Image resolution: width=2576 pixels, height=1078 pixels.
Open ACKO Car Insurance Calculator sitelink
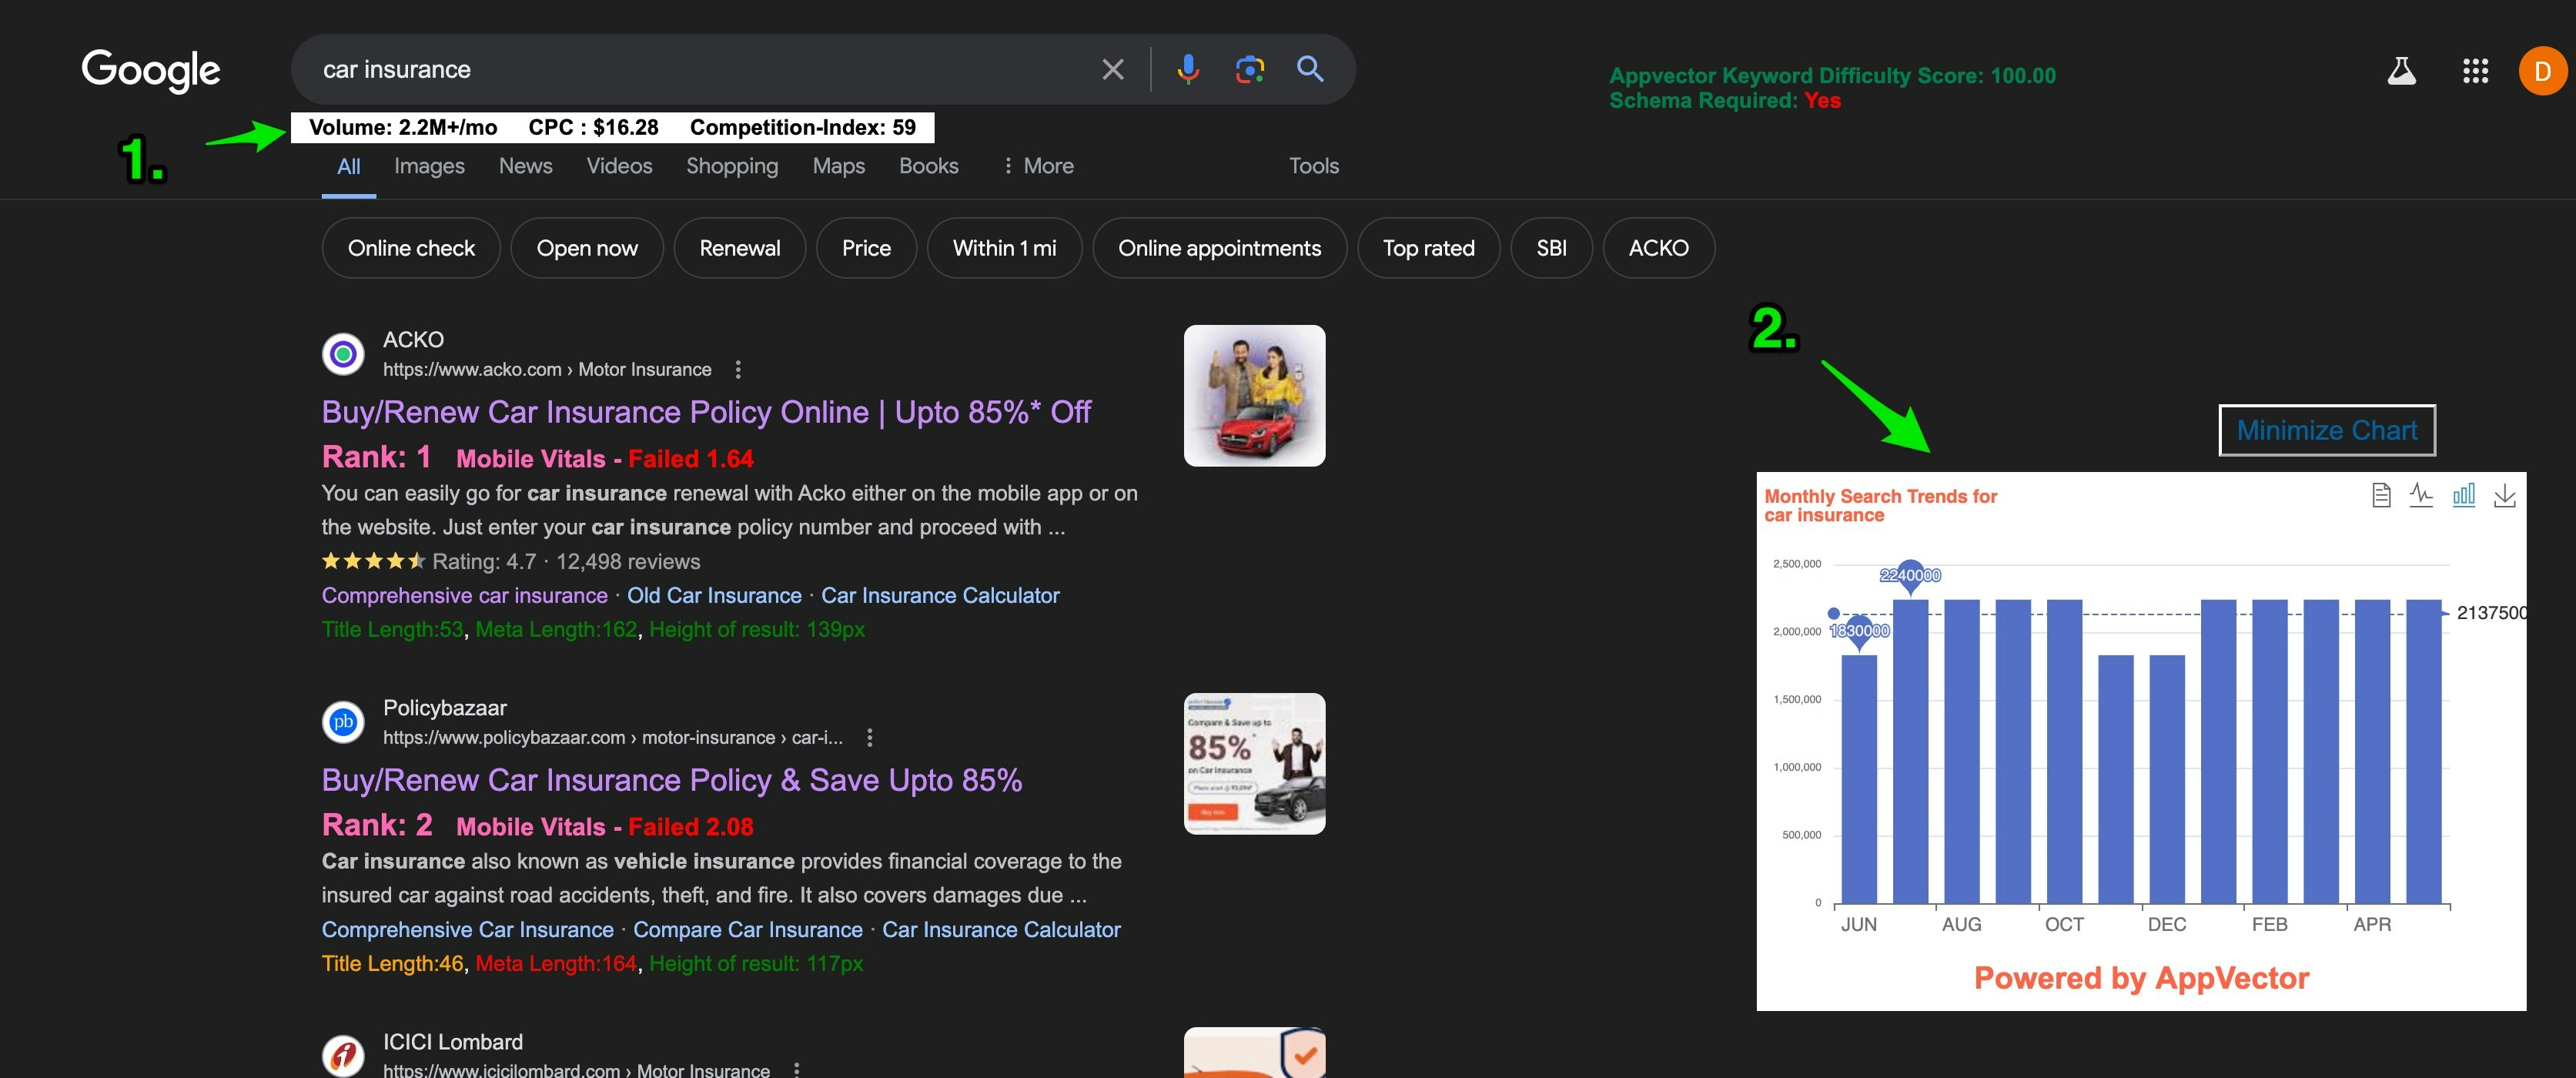coord(940,596)
